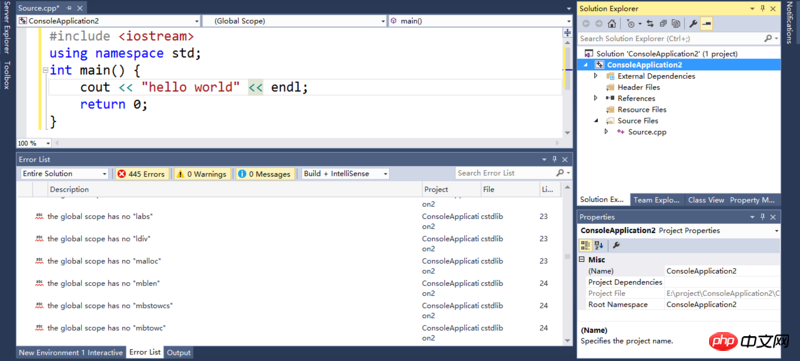This screenshot has width=800, height=361.
Task: Switch to the Team Explorer tab
Action: [656, 200]
